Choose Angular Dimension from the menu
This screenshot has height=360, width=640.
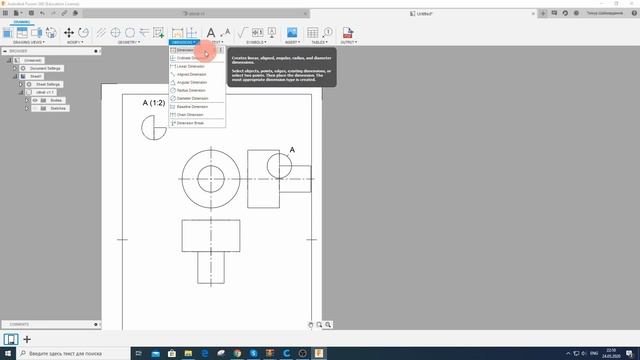(x=197, y=82)
